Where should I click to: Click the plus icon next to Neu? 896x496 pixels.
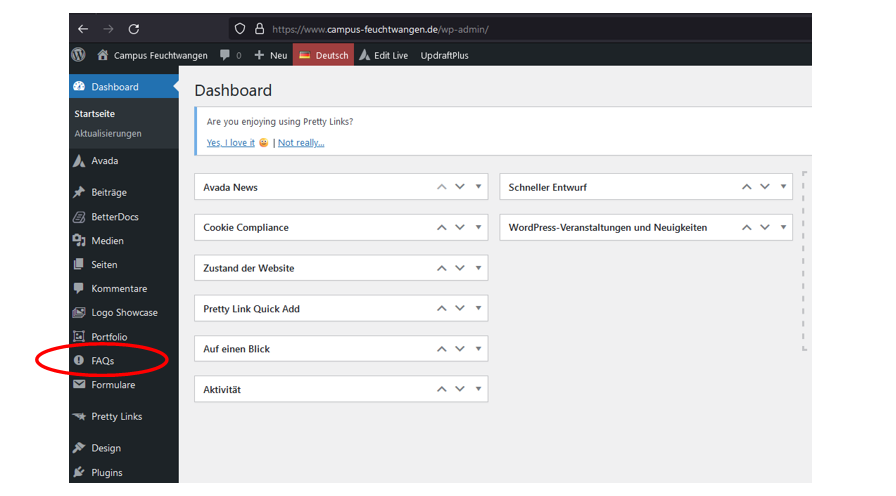[259, 55]
